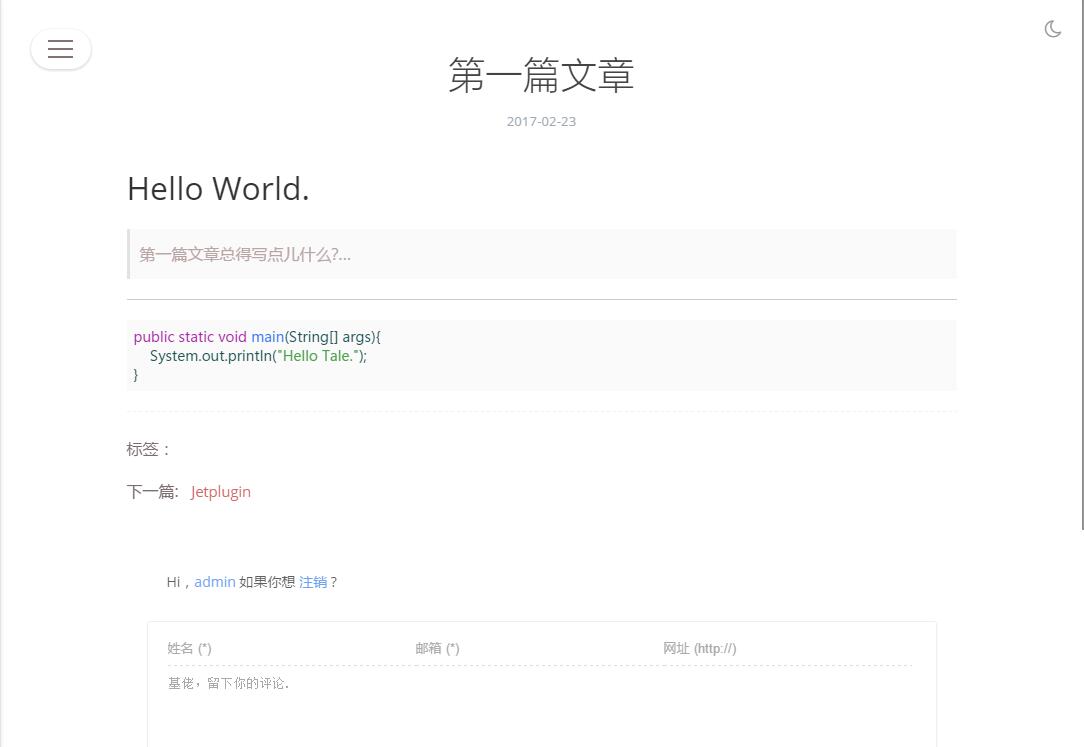Log out via the 注销 link
The image size is (1084, 747).
313,581
